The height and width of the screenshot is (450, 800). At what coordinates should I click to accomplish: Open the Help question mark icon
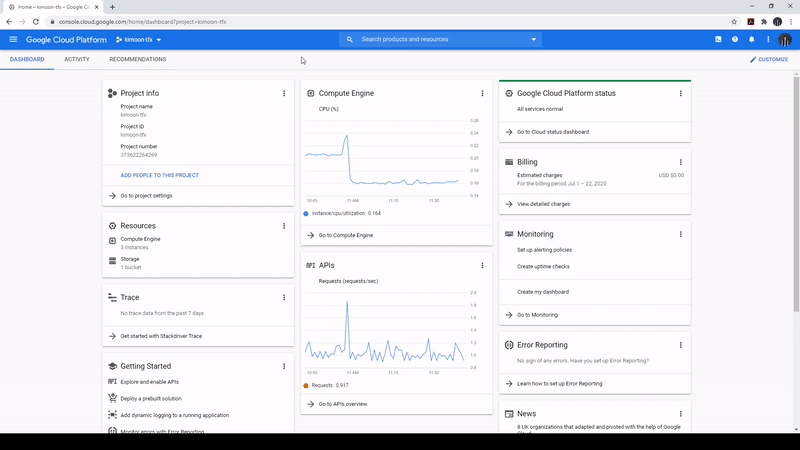[735, 40]
